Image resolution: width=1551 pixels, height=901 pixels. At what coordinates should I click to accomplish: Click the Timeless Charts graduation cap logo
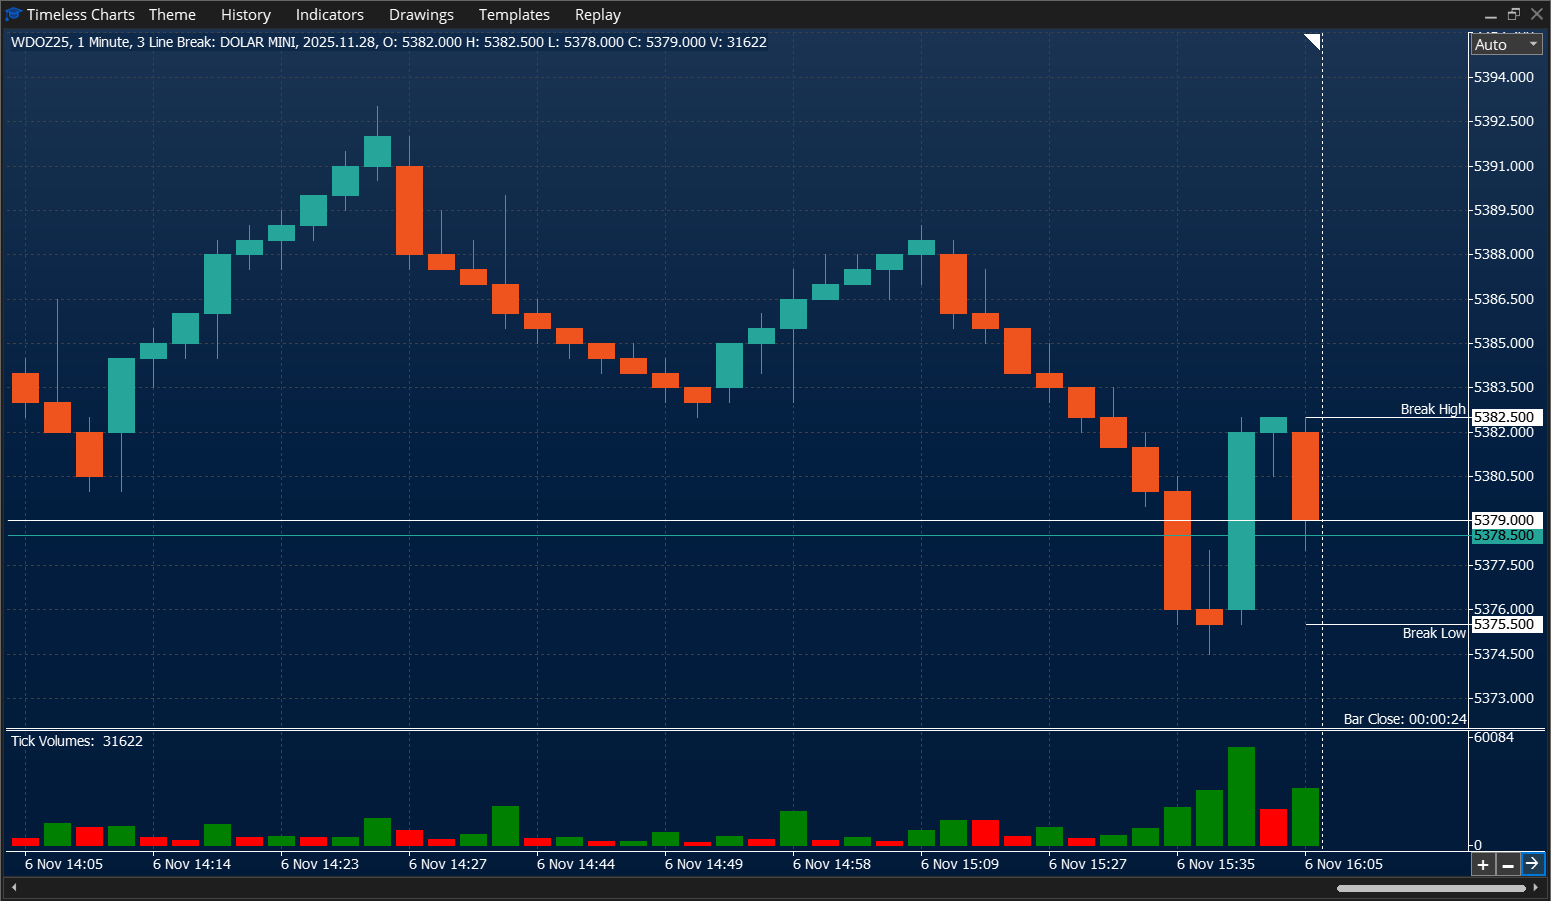click(13, 14)
